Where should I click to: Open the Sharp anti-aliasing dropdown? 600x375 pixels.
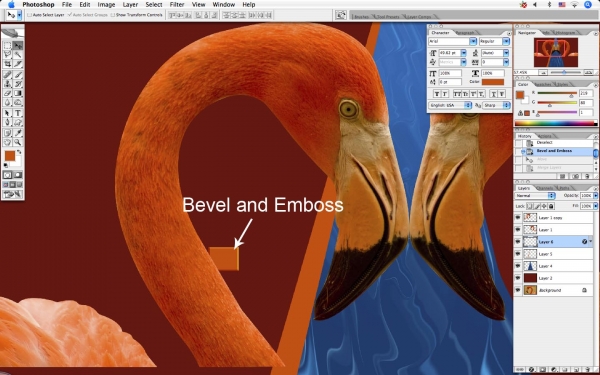[x=496, y=105]
